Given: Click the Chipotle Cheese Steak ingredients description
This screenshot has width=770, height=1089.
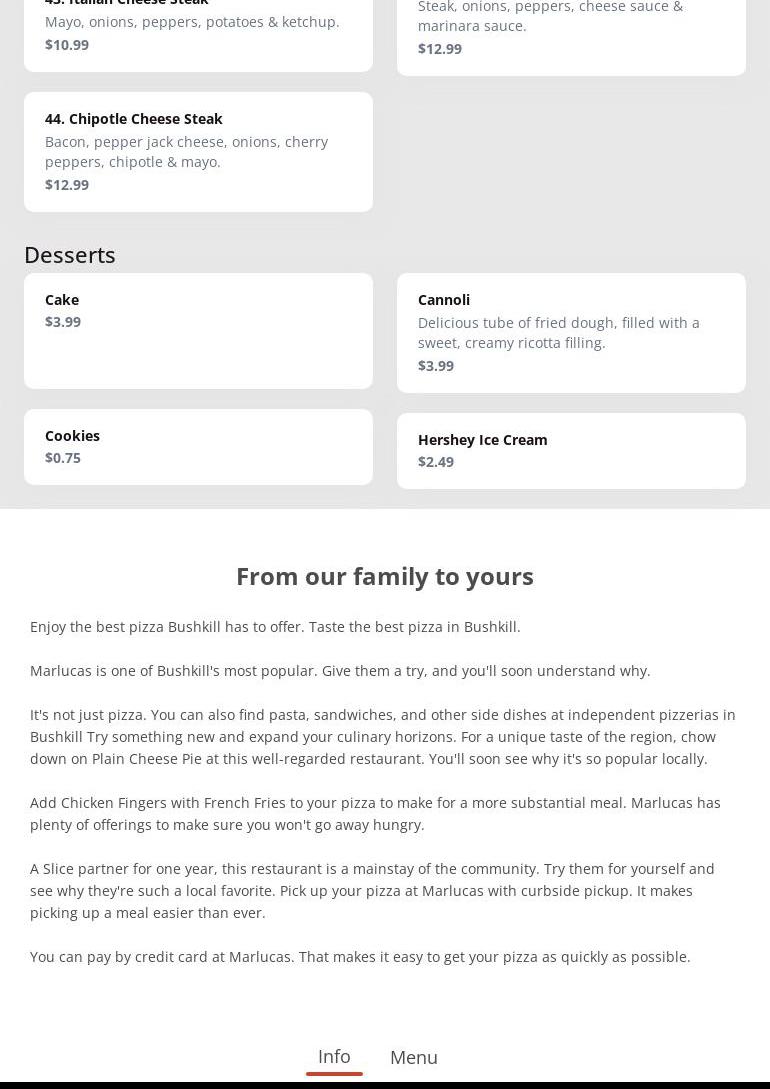Looking at the screenshot, I should click(186, 152).
